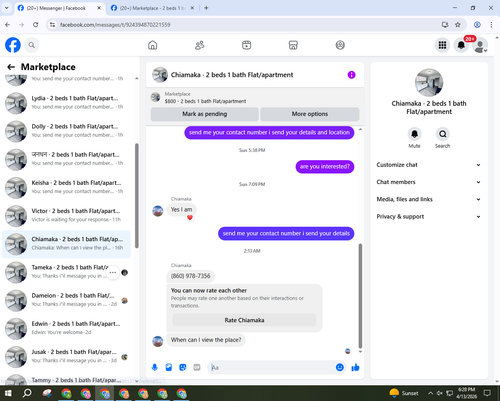This screenshot has width=500, height=401.
Task: Go back in browser history
Action: pyautogui.click(x=8, y=25)
